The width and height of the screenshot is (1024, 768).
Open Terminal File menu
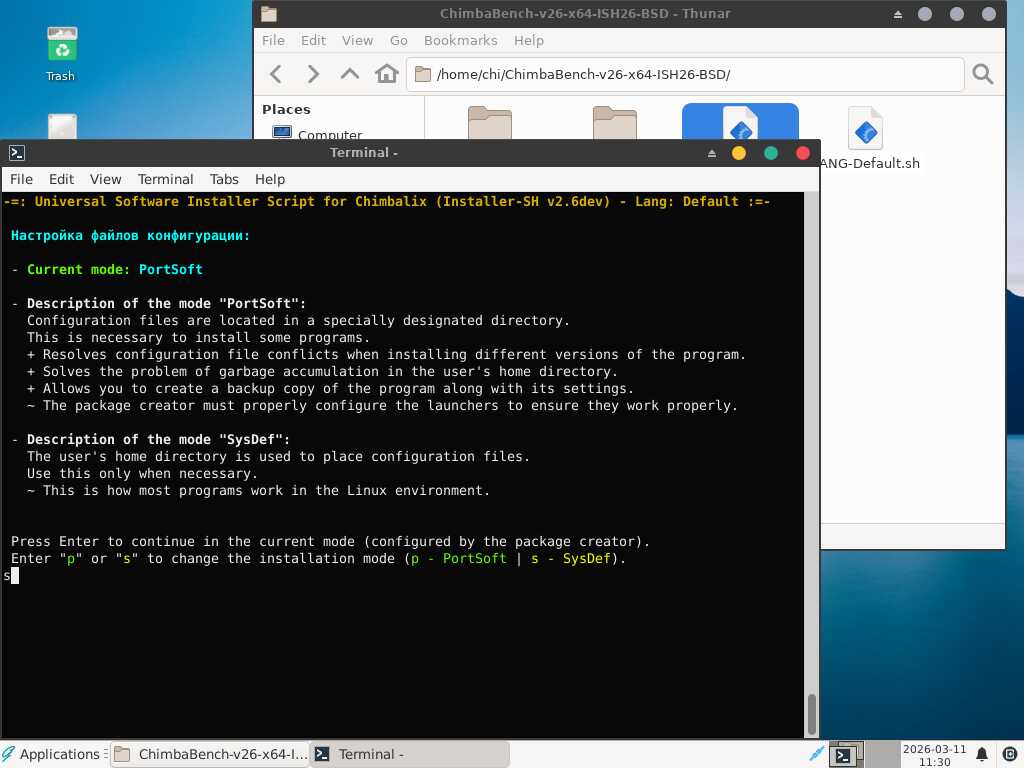[21, 179]
